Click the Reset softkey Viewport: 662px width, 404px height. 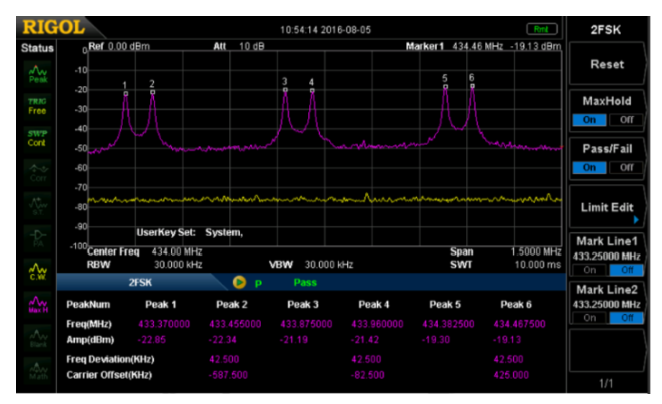coord(607,64)
